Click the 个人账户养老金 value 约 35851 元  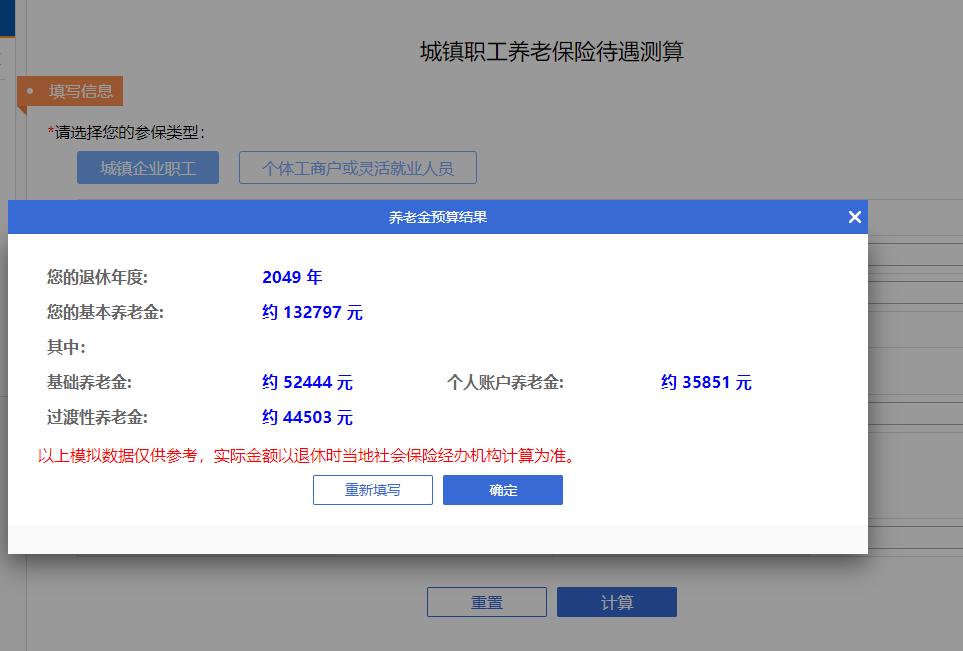tap(707, 382)
